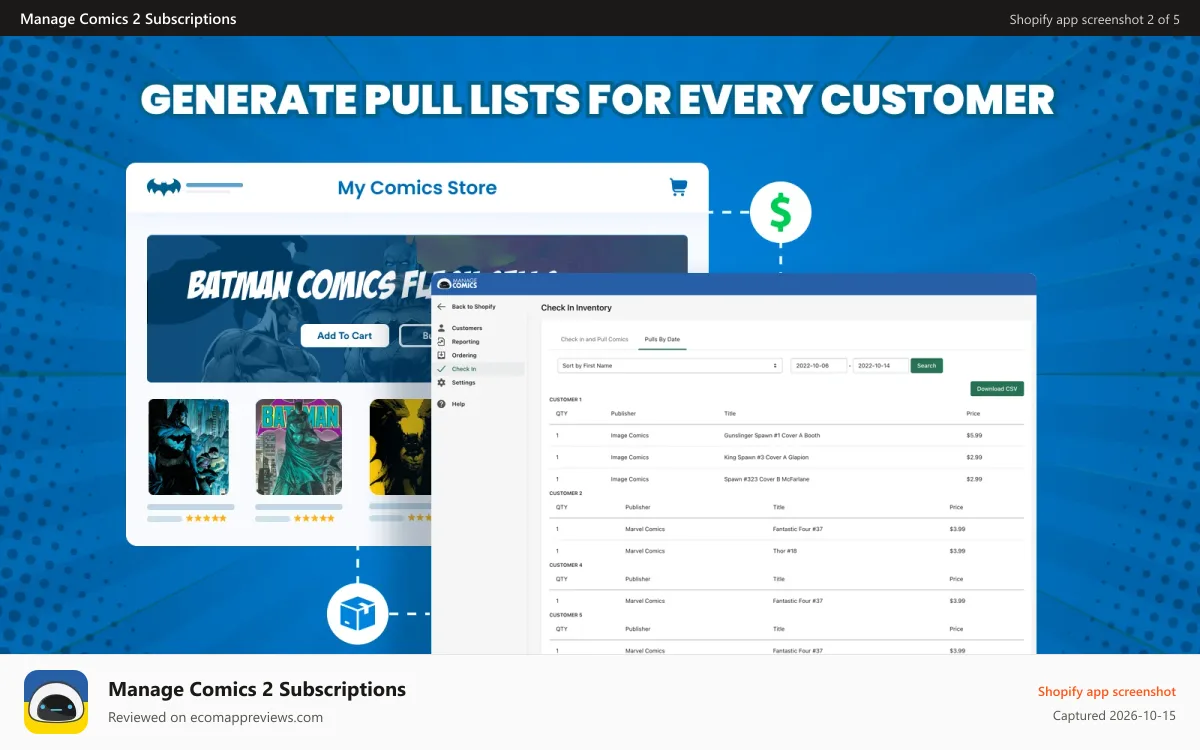Click the start date field 2022-10-06

(x=819, y=366)
